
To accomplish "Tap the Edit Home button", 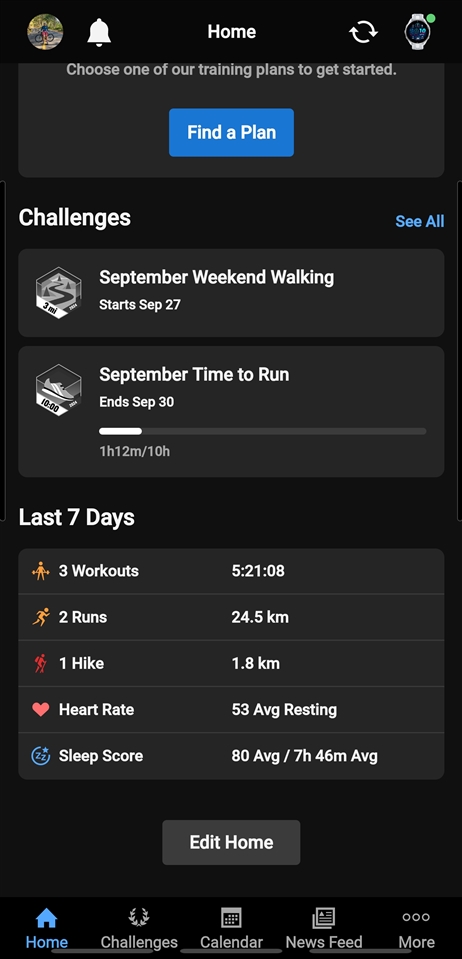I will [x=231, y=842].
